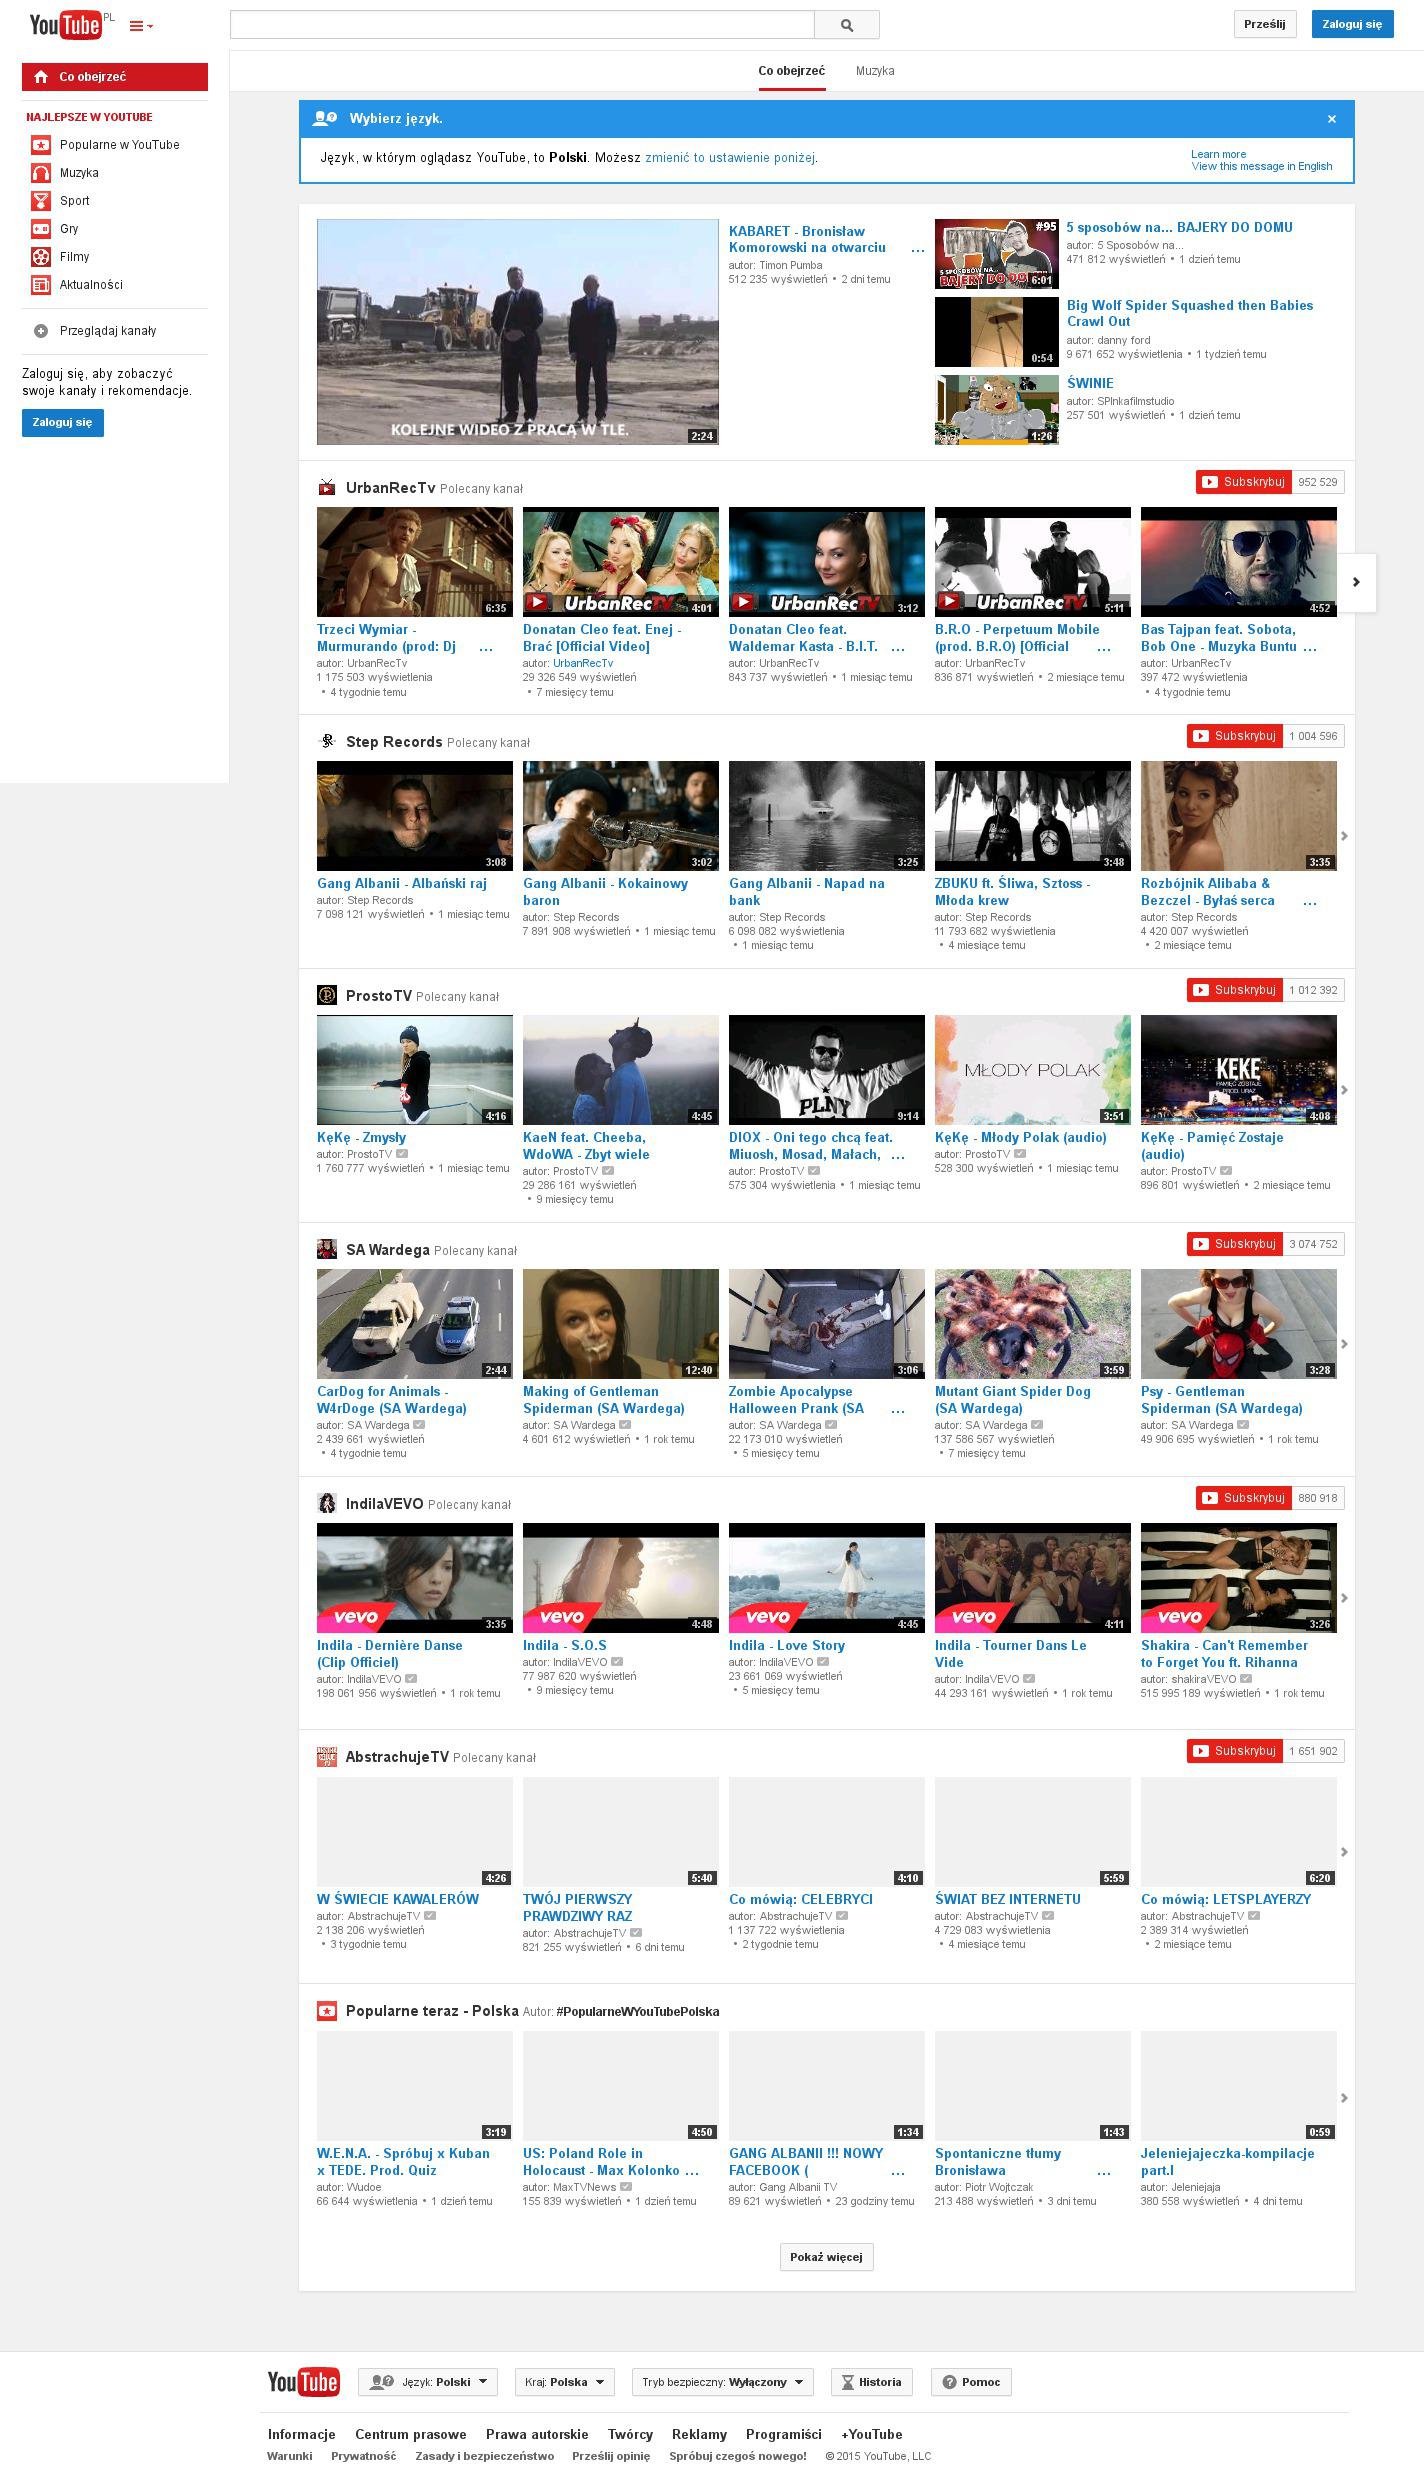Click the language banner people icon

(325, 118)
